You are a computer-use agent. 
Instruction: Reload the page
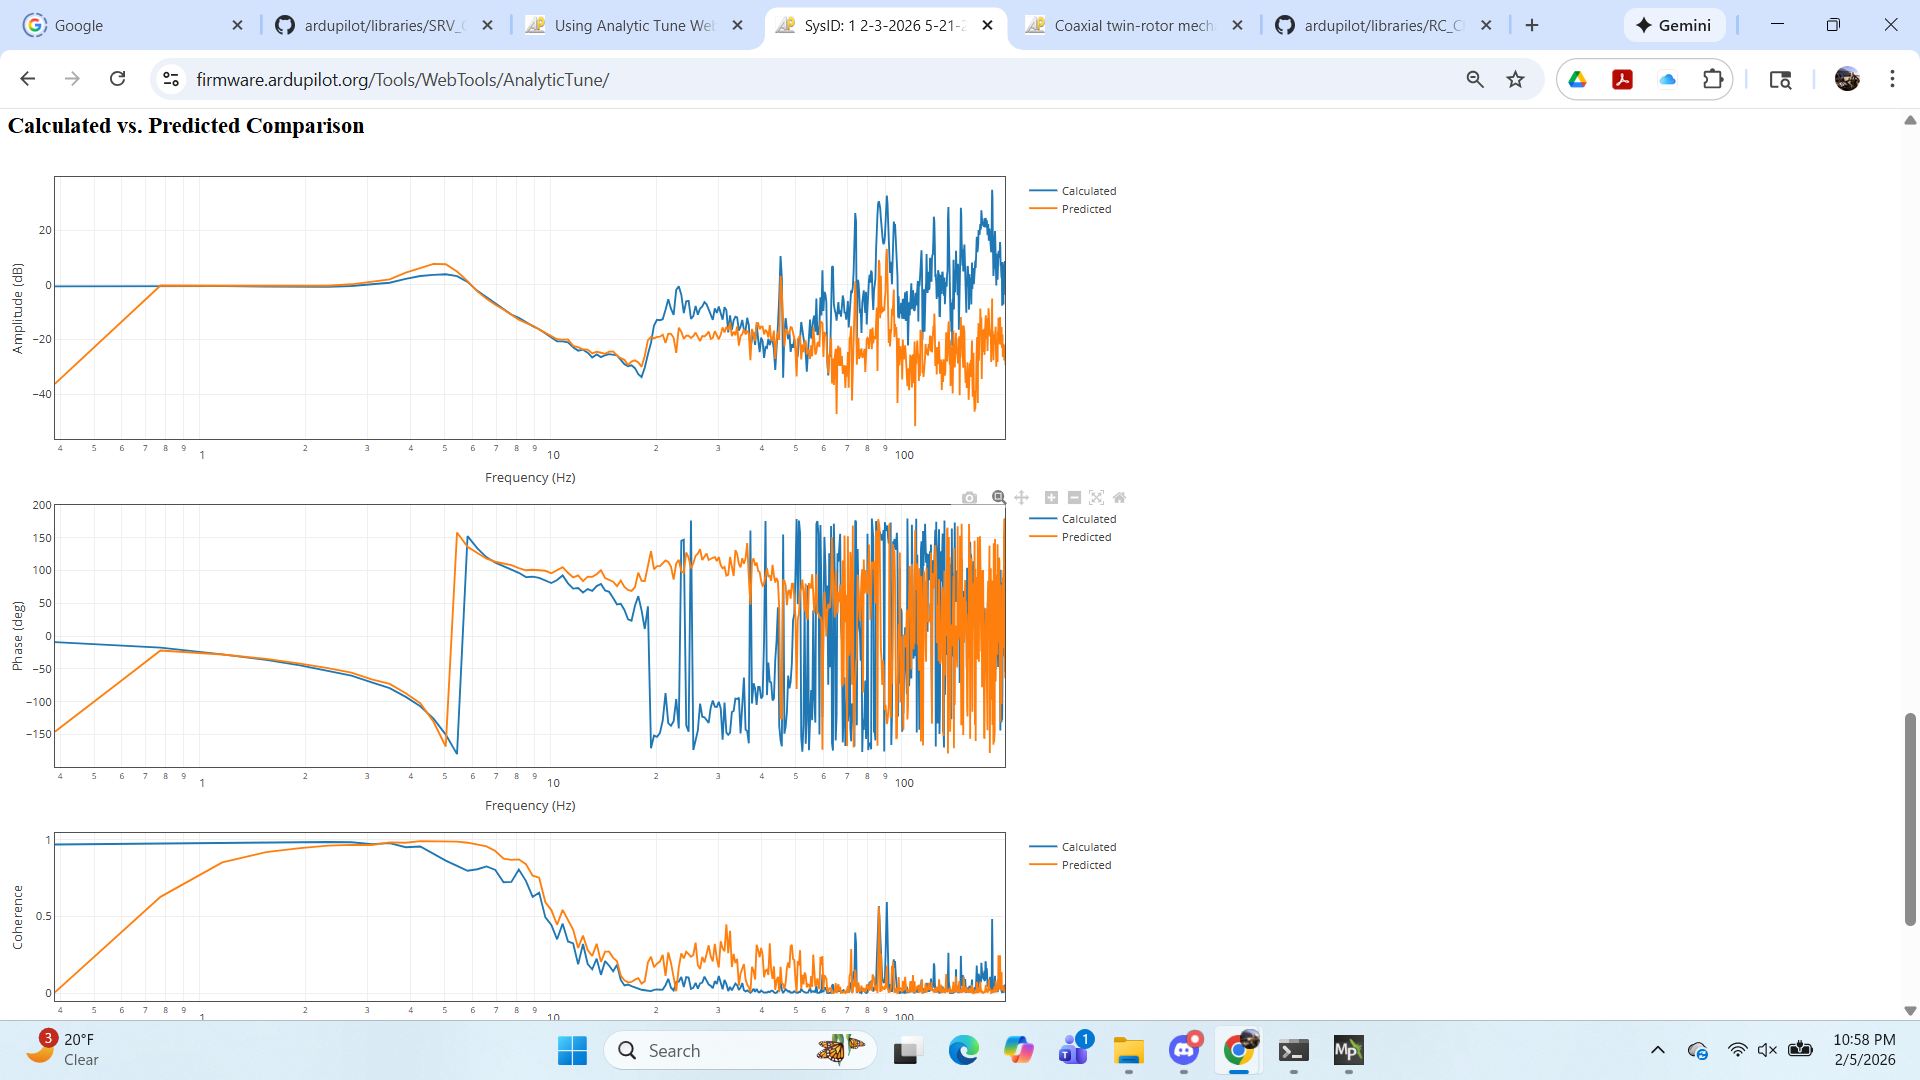click(x=117, y=79)
